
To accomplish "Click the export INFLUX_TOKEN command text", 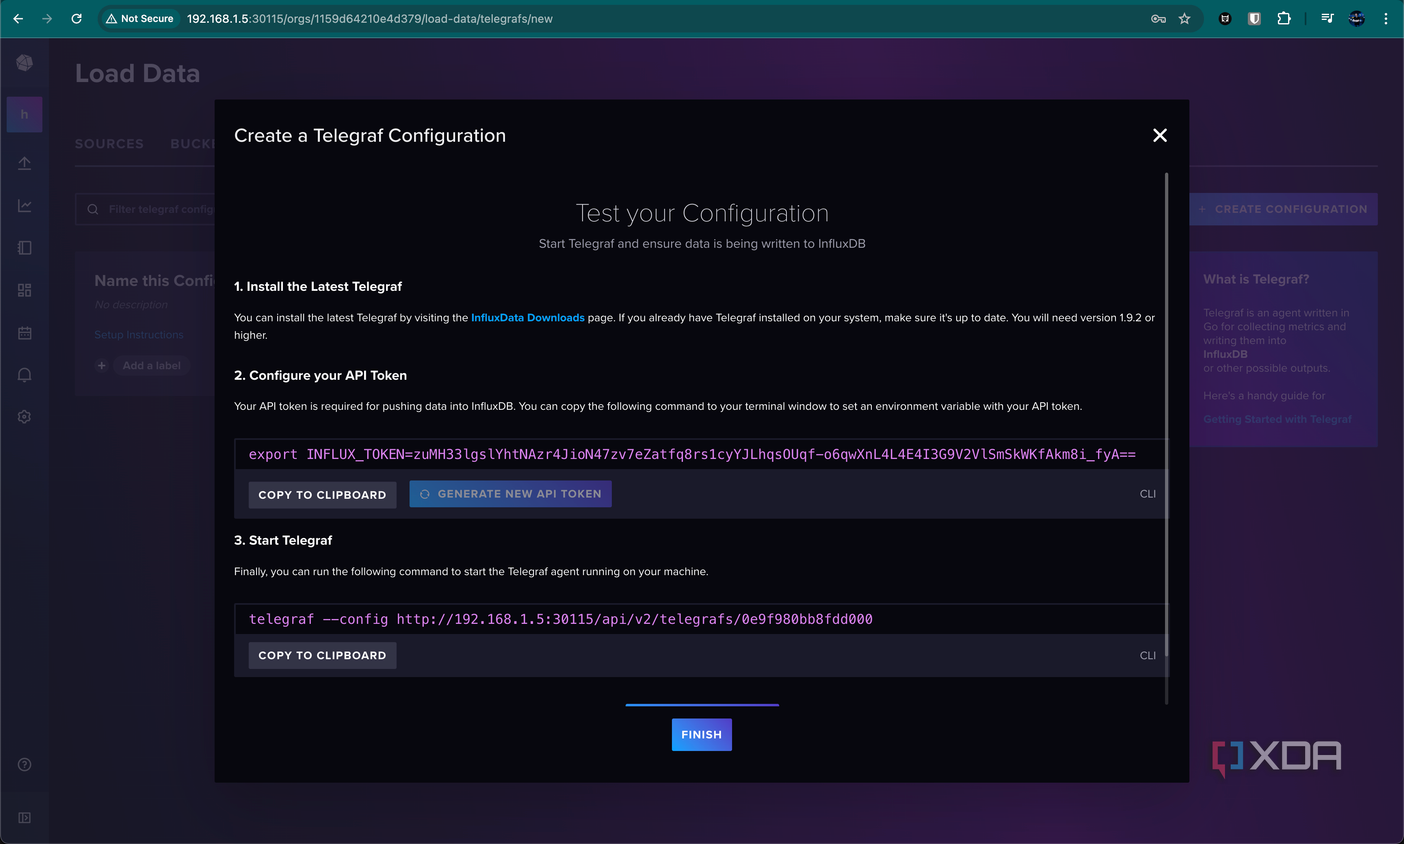I will (692, 454).
